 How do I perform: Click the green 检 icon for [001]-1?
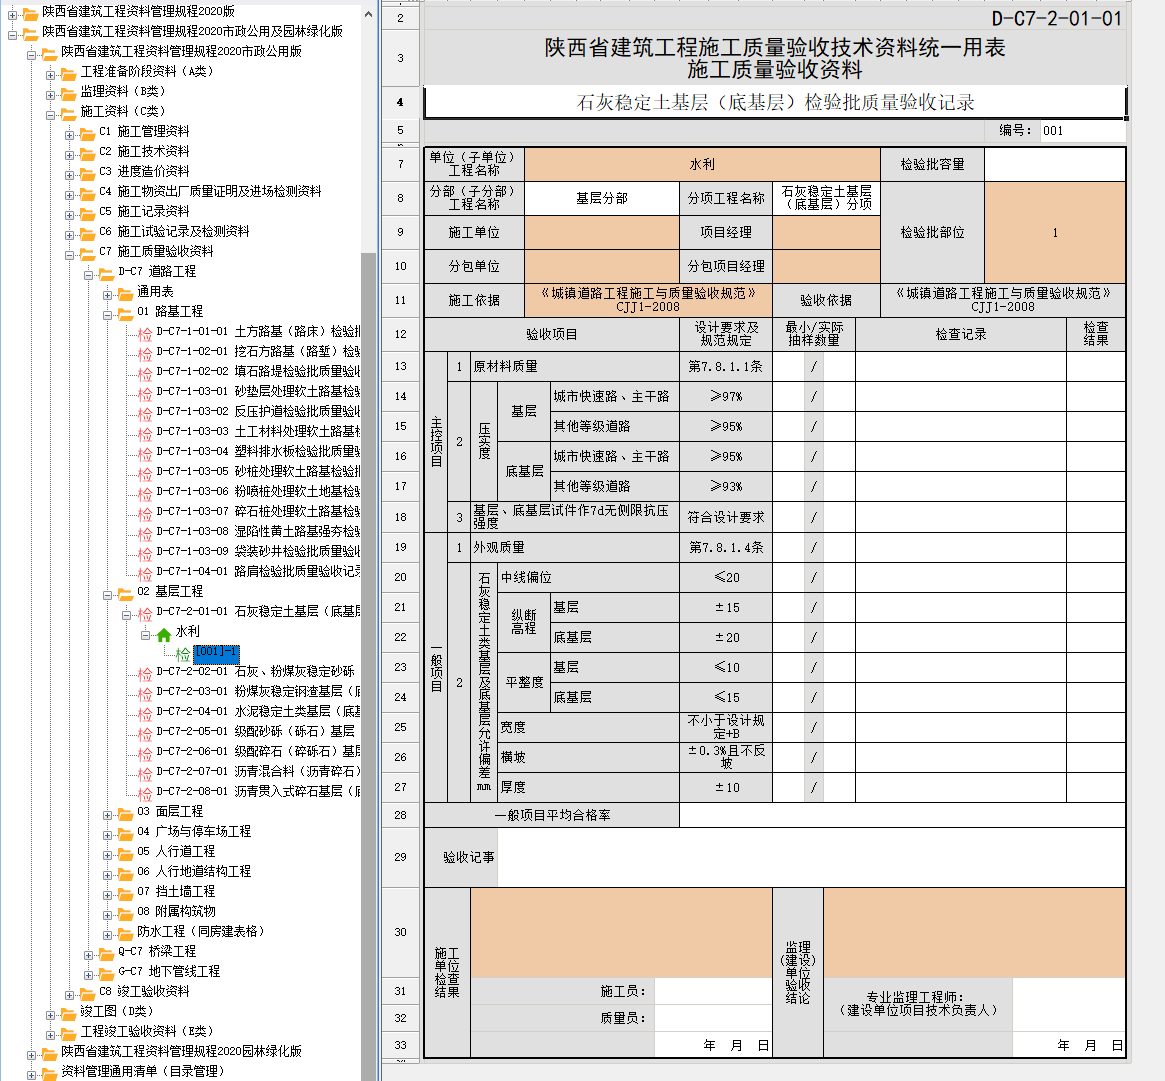(x=183, y=654)
